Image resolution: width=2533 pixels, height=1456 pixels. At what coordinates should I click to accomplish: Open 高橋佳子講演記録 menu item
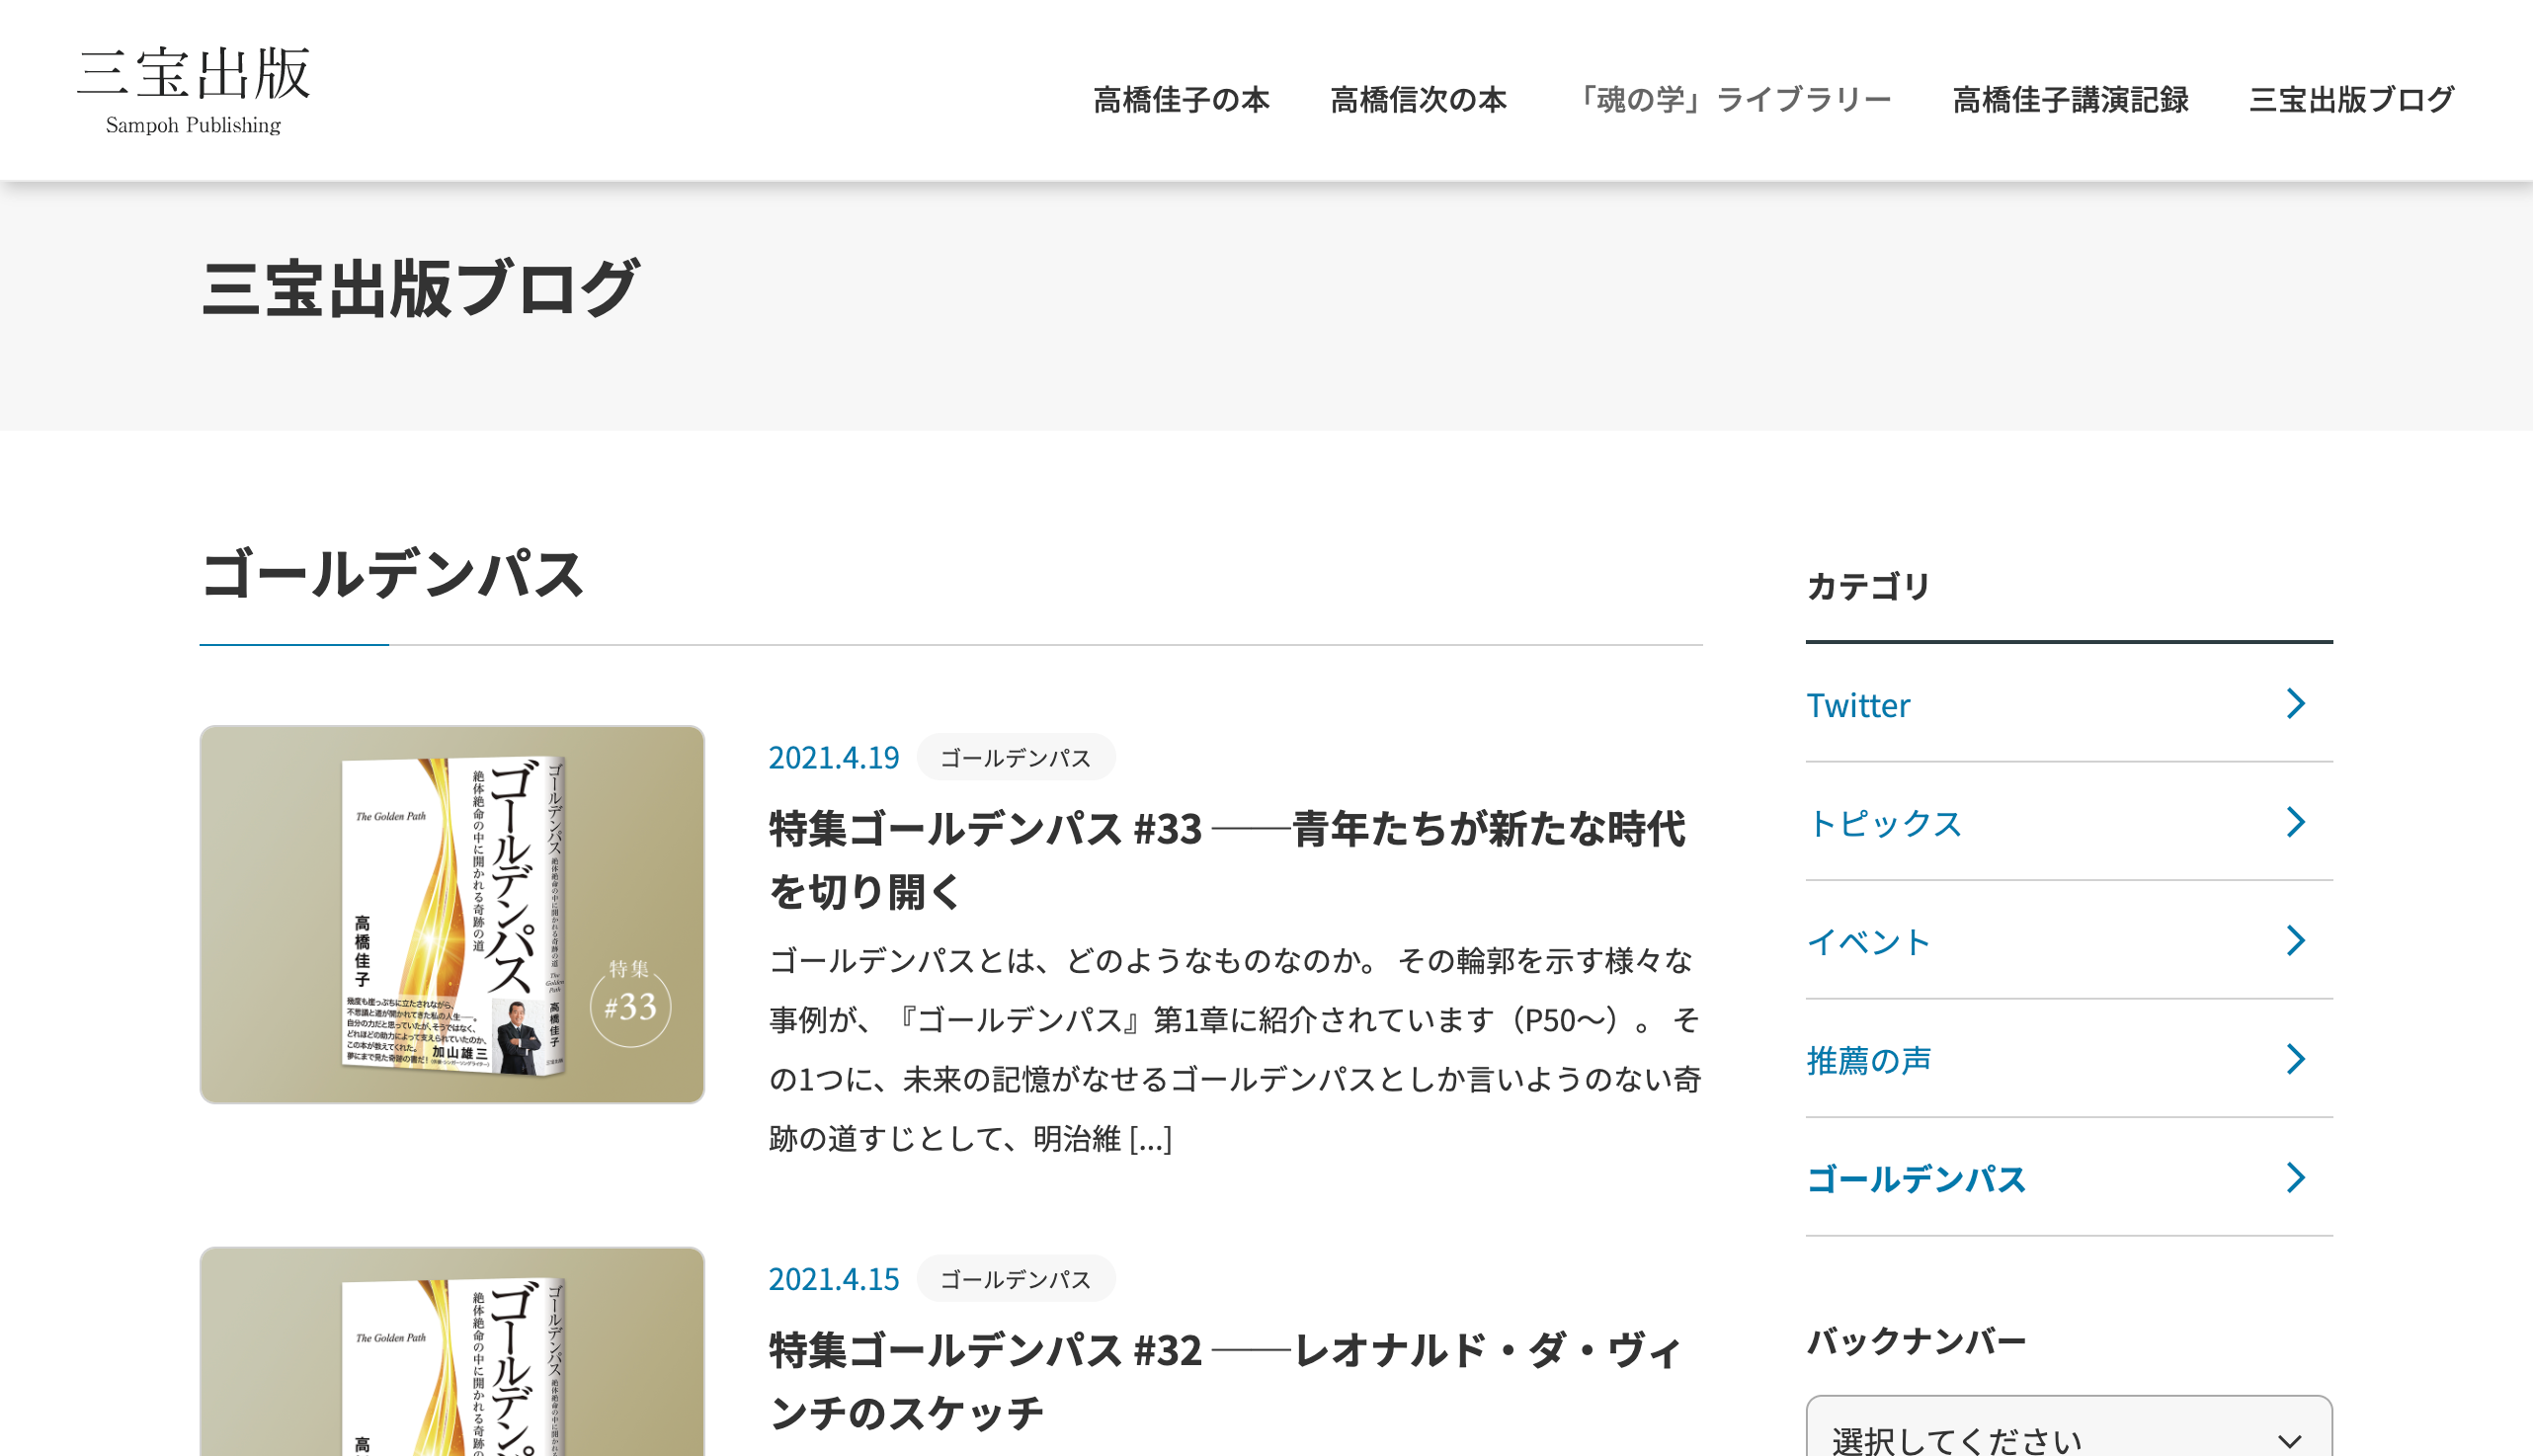[2070, 100]
